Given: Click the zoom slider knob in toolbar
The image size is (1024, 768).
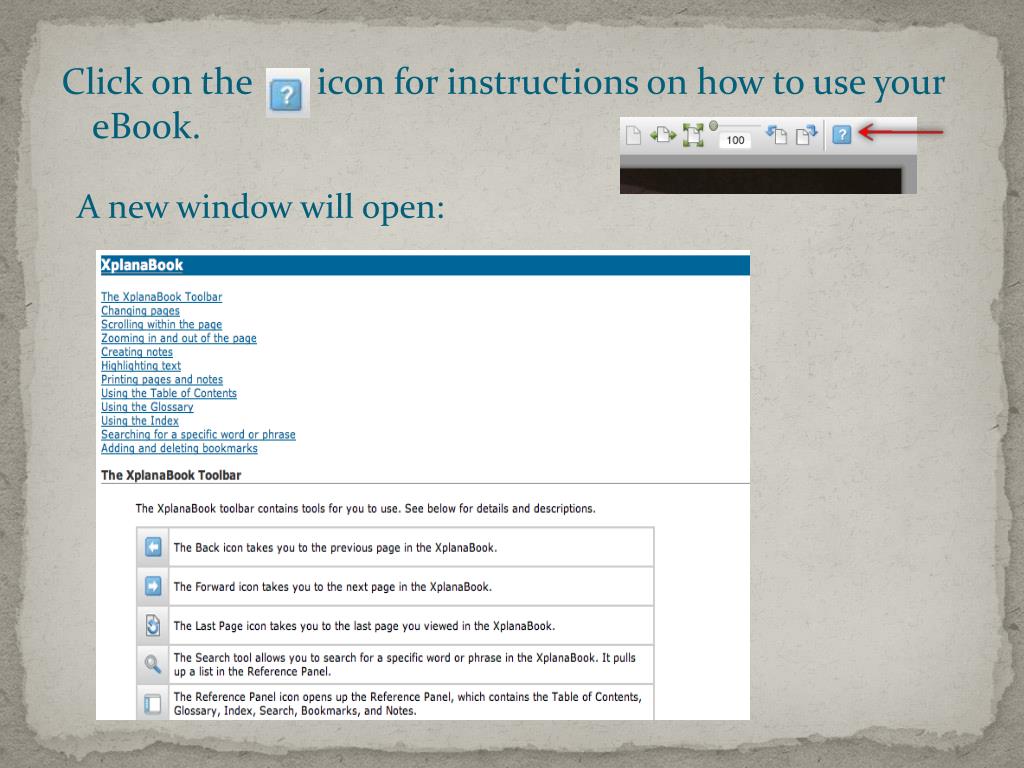Looking at the screenshot, I should [713, 125].
